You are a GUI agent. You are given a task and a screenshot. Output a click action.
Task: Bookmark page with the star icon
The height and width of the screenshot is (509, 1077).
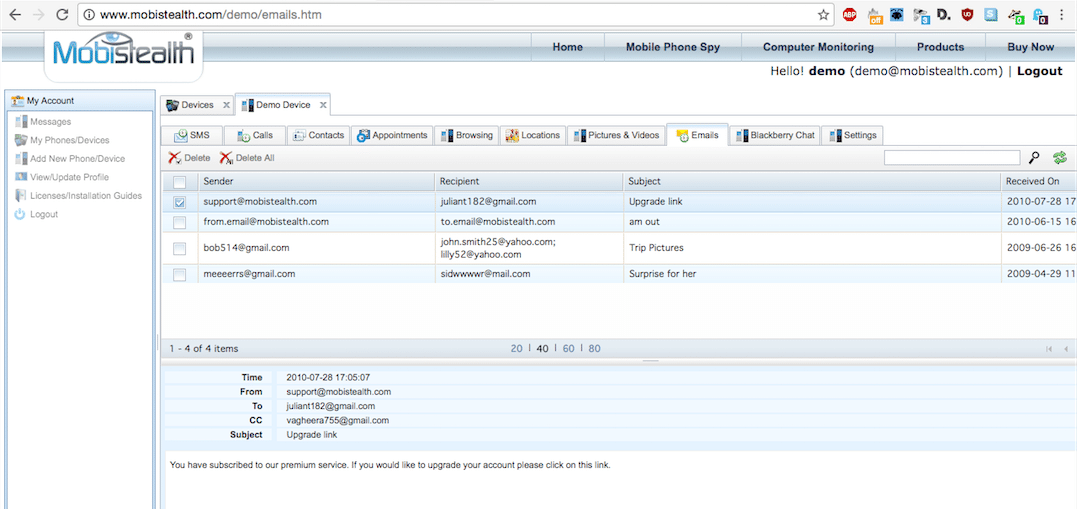click(x=823, y=14)
